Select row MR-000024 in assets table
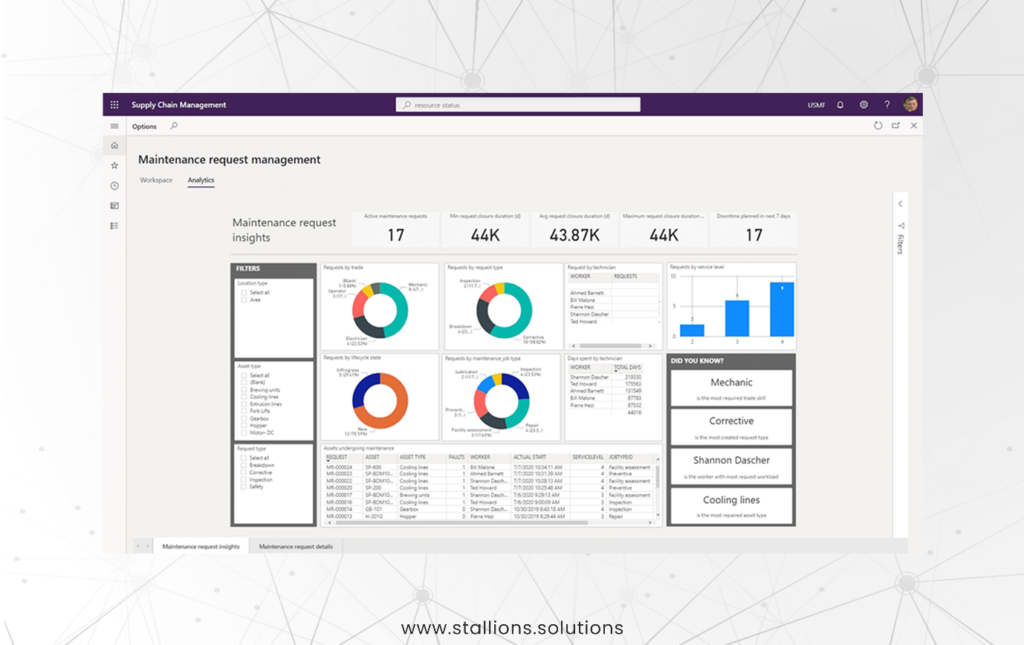This screenshot has width=1024, height=645. 490,467
